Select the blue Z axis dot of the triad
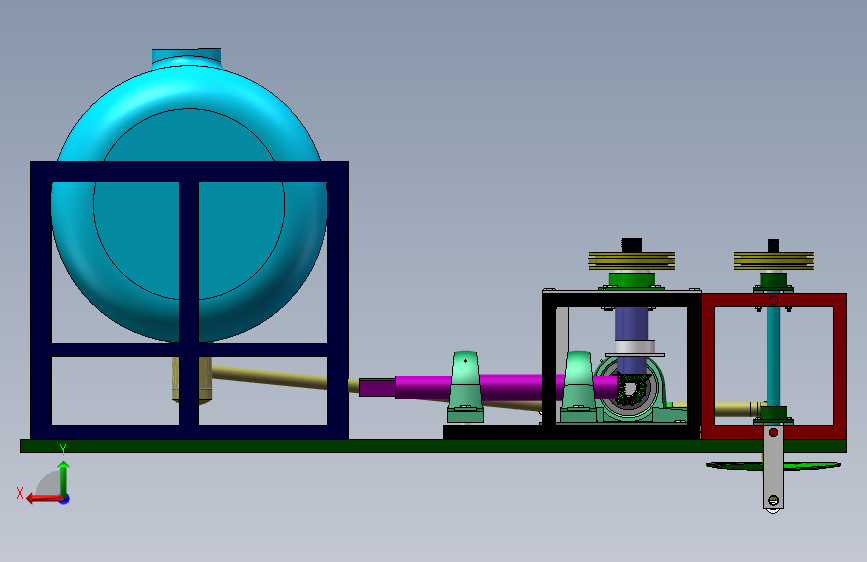This screenshot has height=562, width=867. tap(65, 499)
